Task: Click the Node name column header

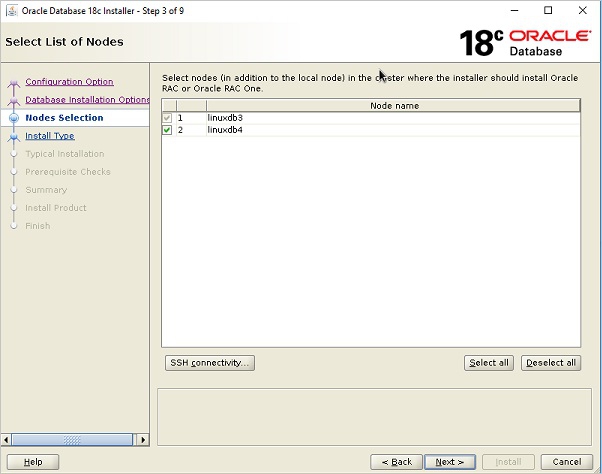Action: [394, 106]
